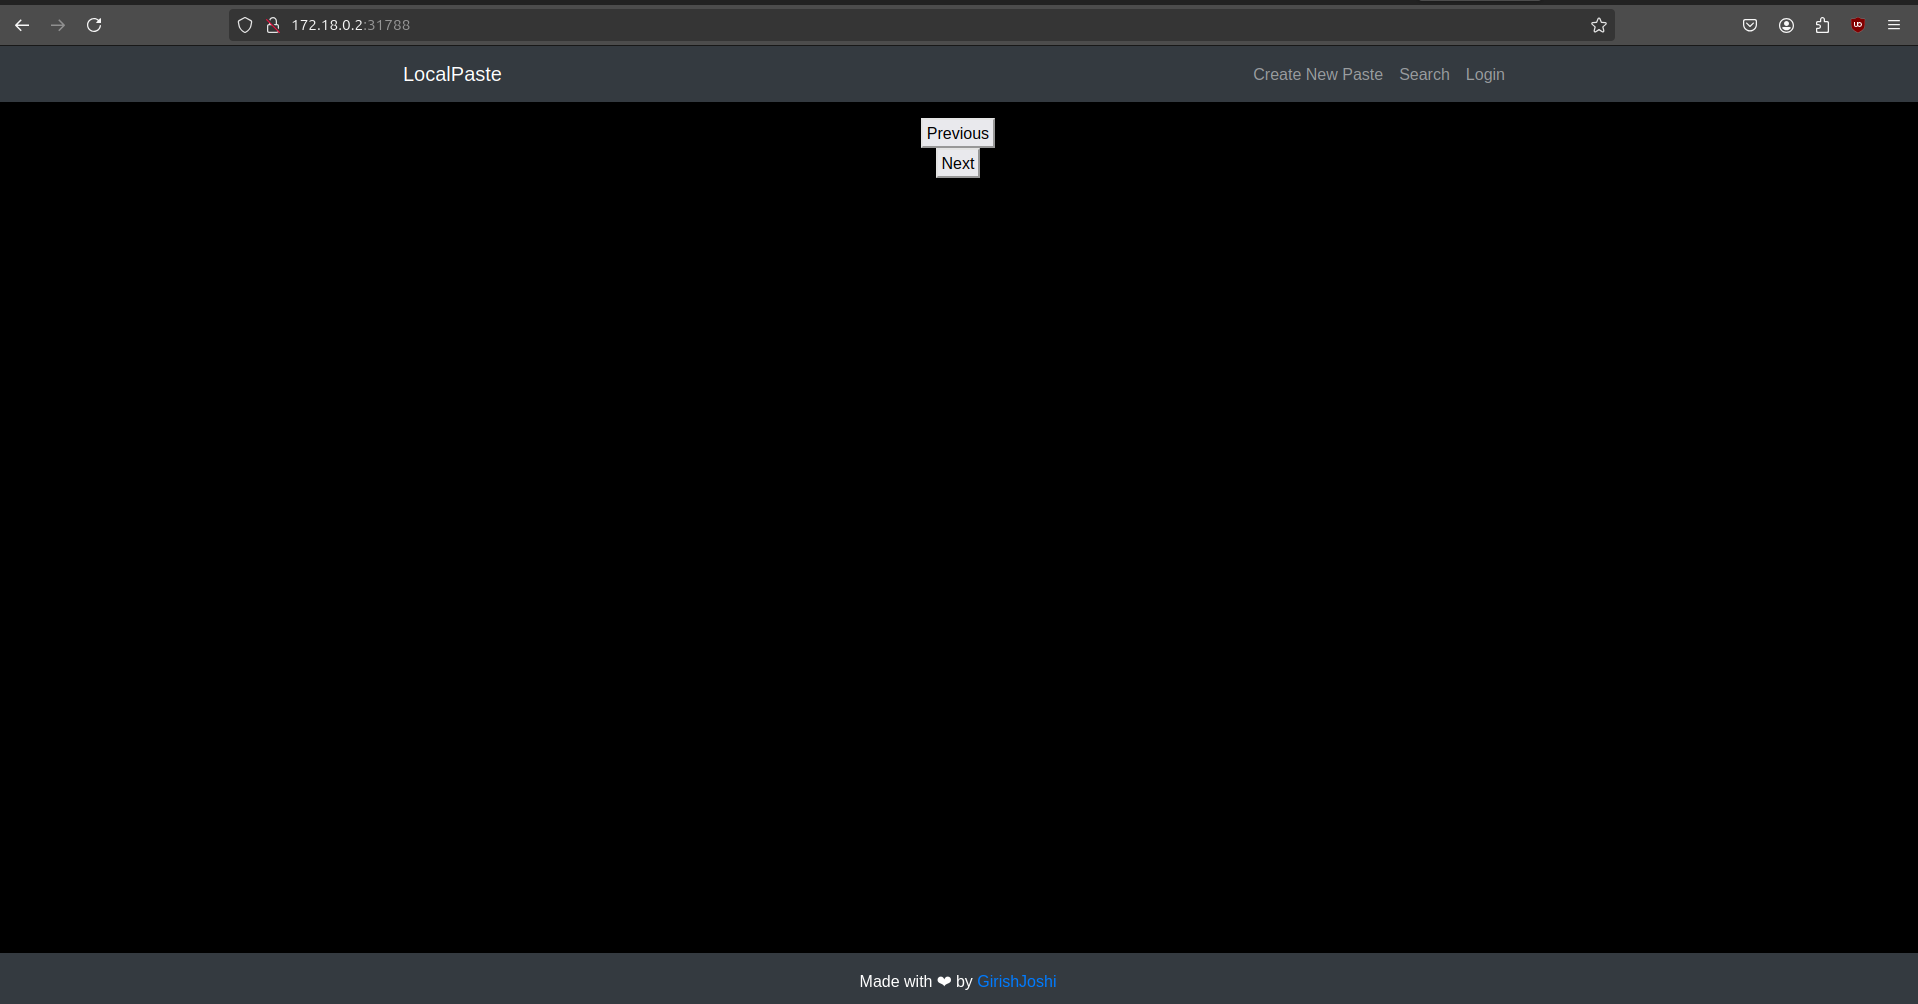This screenshot has height=1004, width=1918.
Task: Click the browser forward arrow
Action: pos(58,25)
